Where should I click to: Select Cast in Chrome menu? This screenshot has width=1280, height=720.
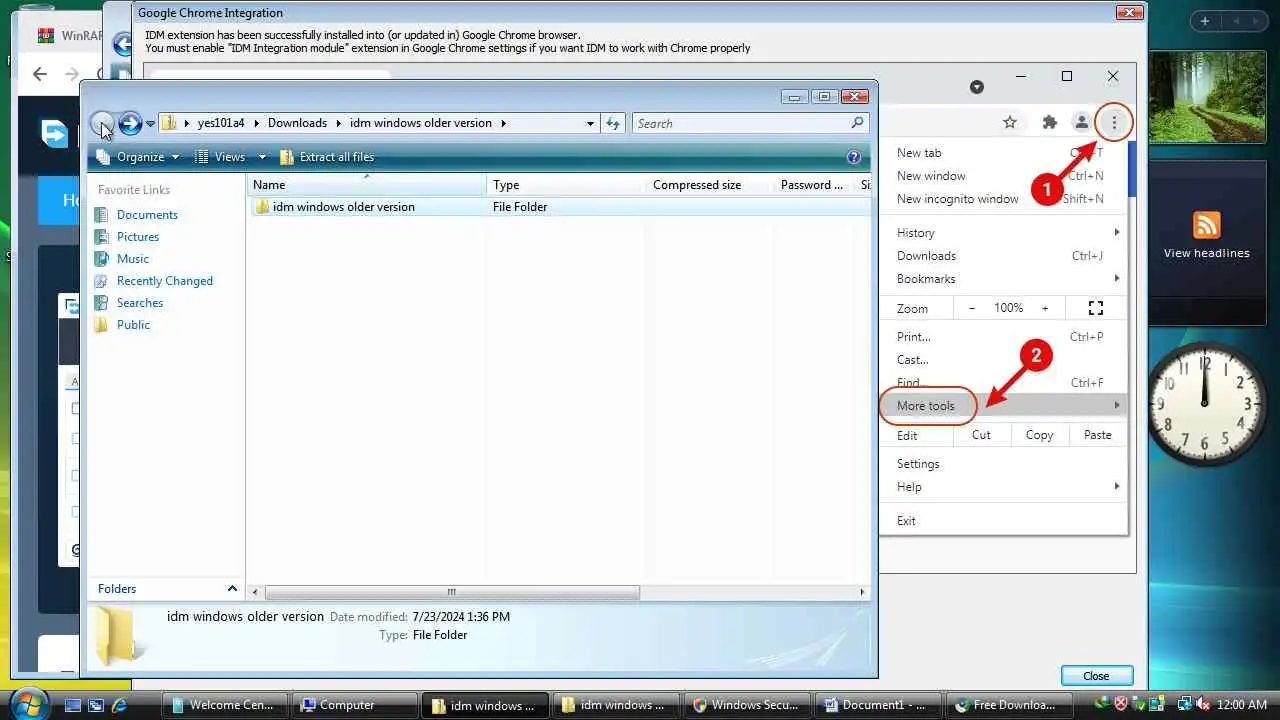tap(1004, 360)
